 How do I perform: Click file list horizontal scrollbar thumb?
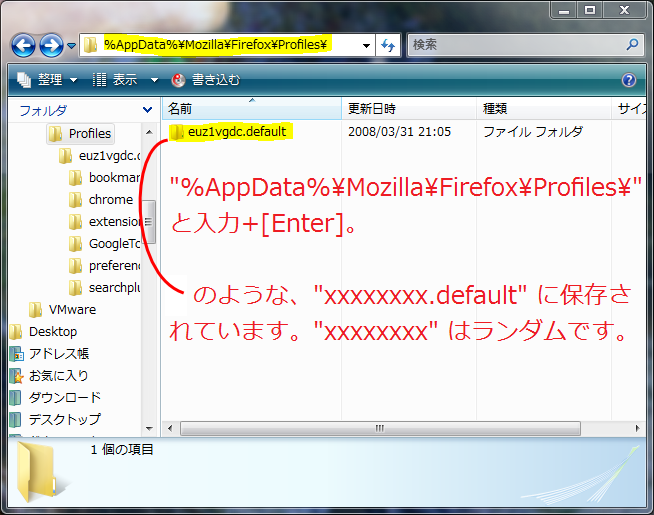[x=380, y=428]
